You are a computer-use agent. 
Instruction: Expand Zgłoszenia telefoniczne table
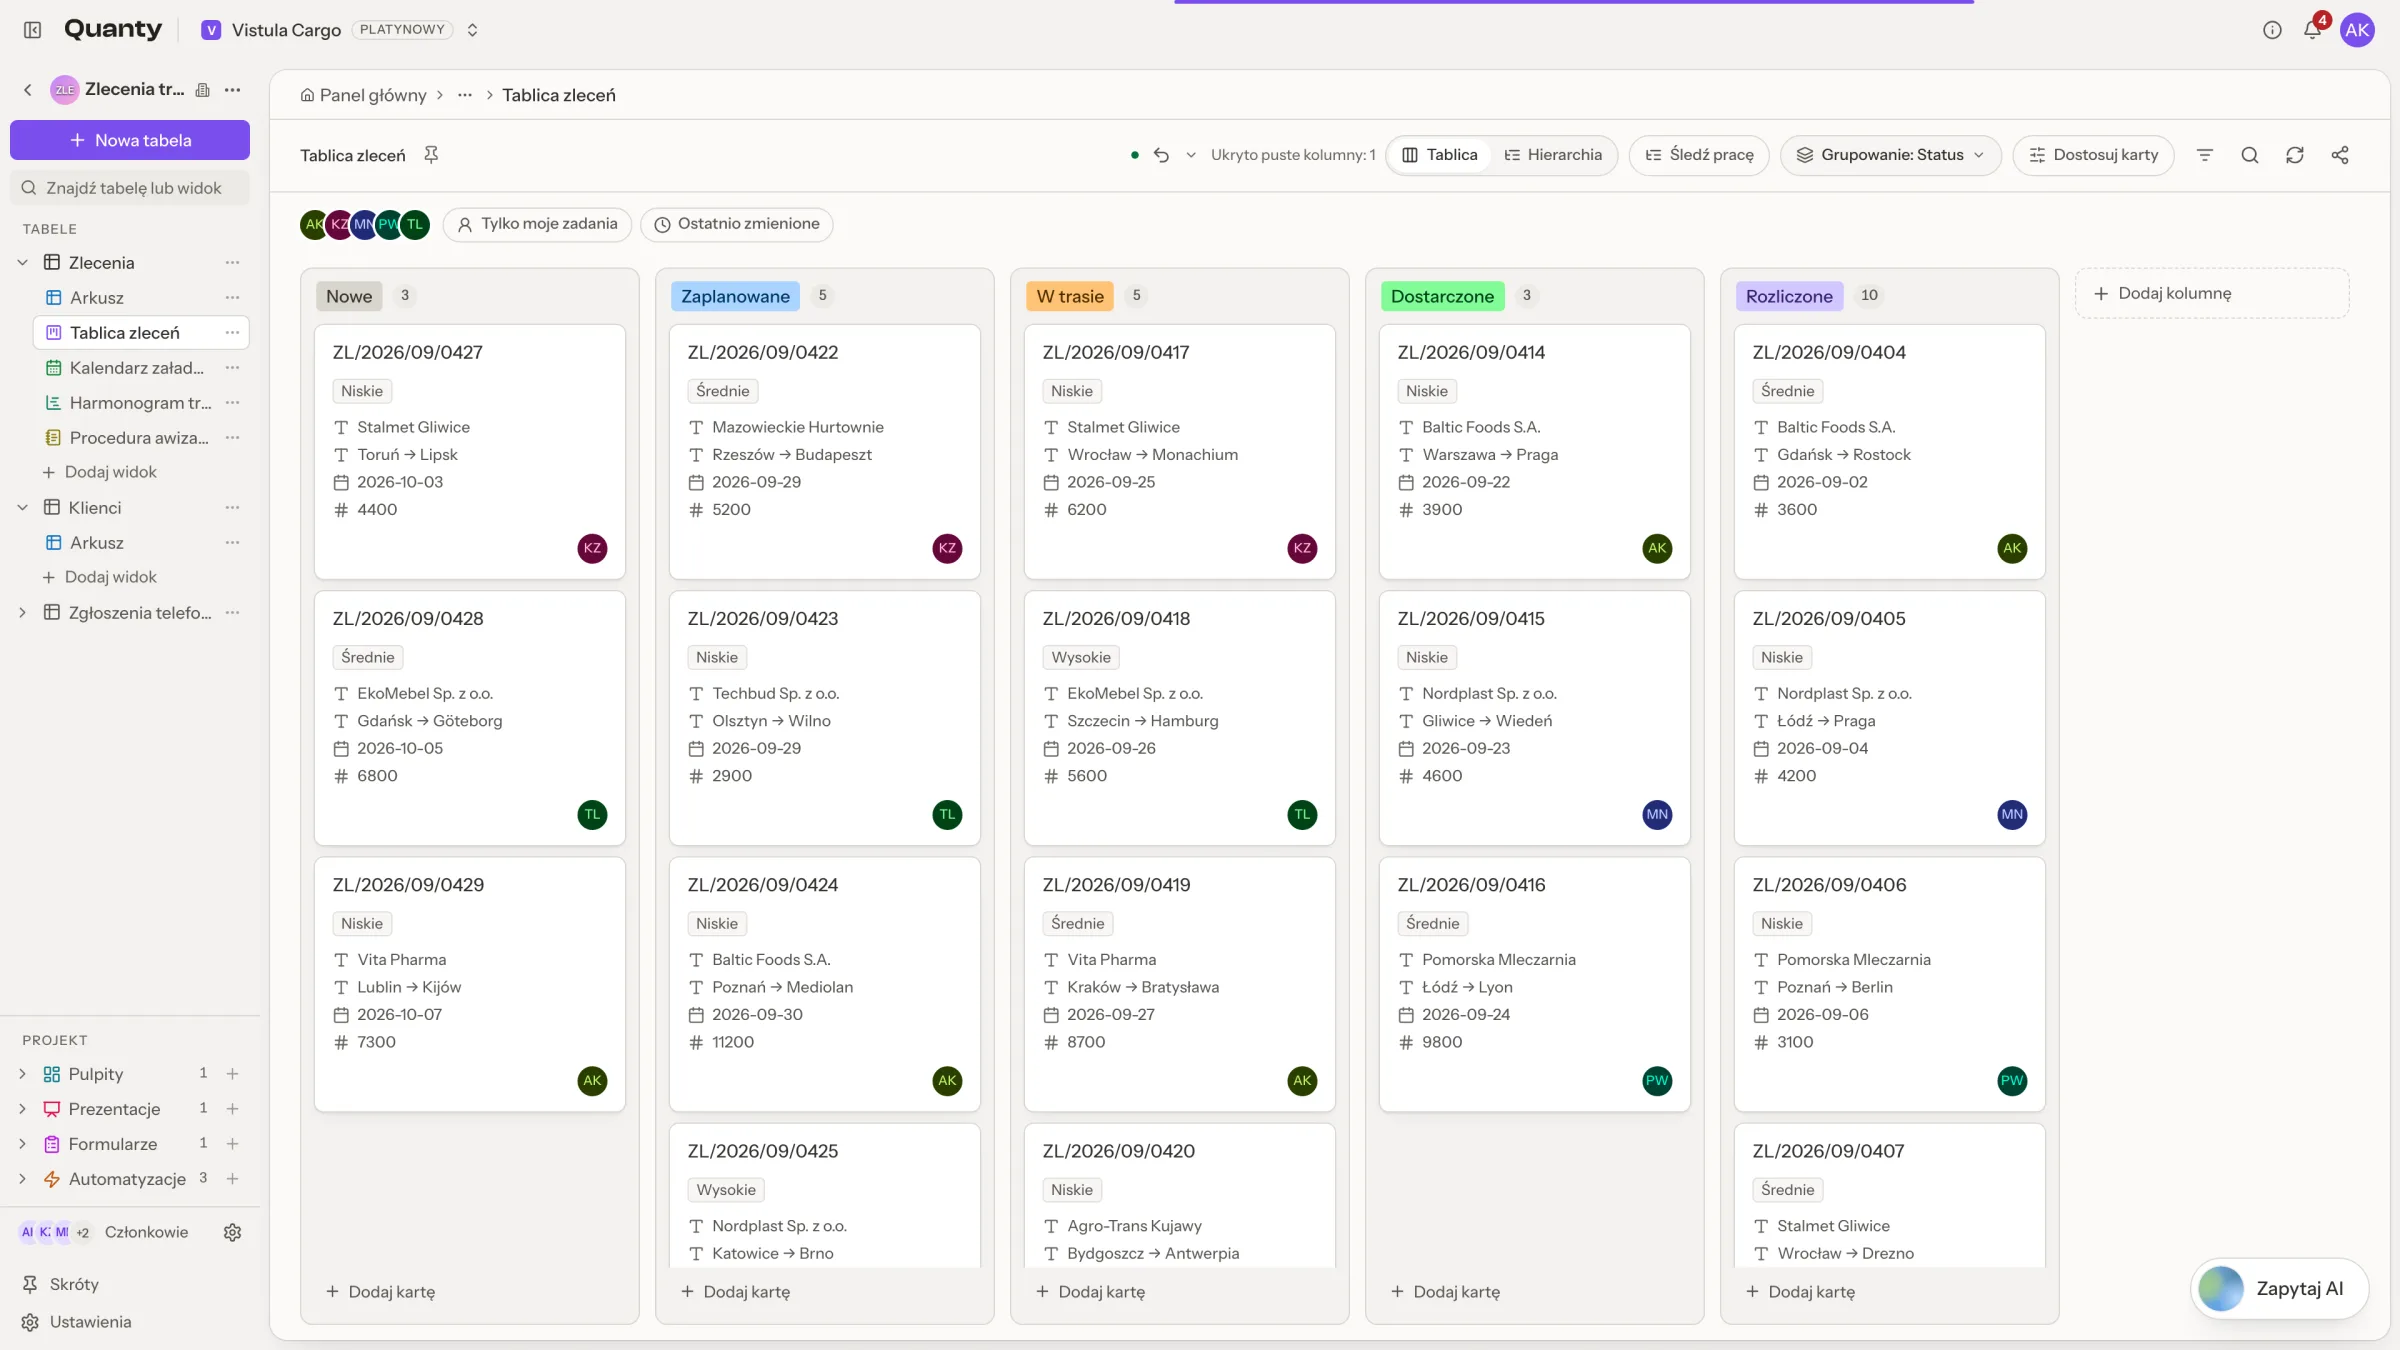point(22,613)
